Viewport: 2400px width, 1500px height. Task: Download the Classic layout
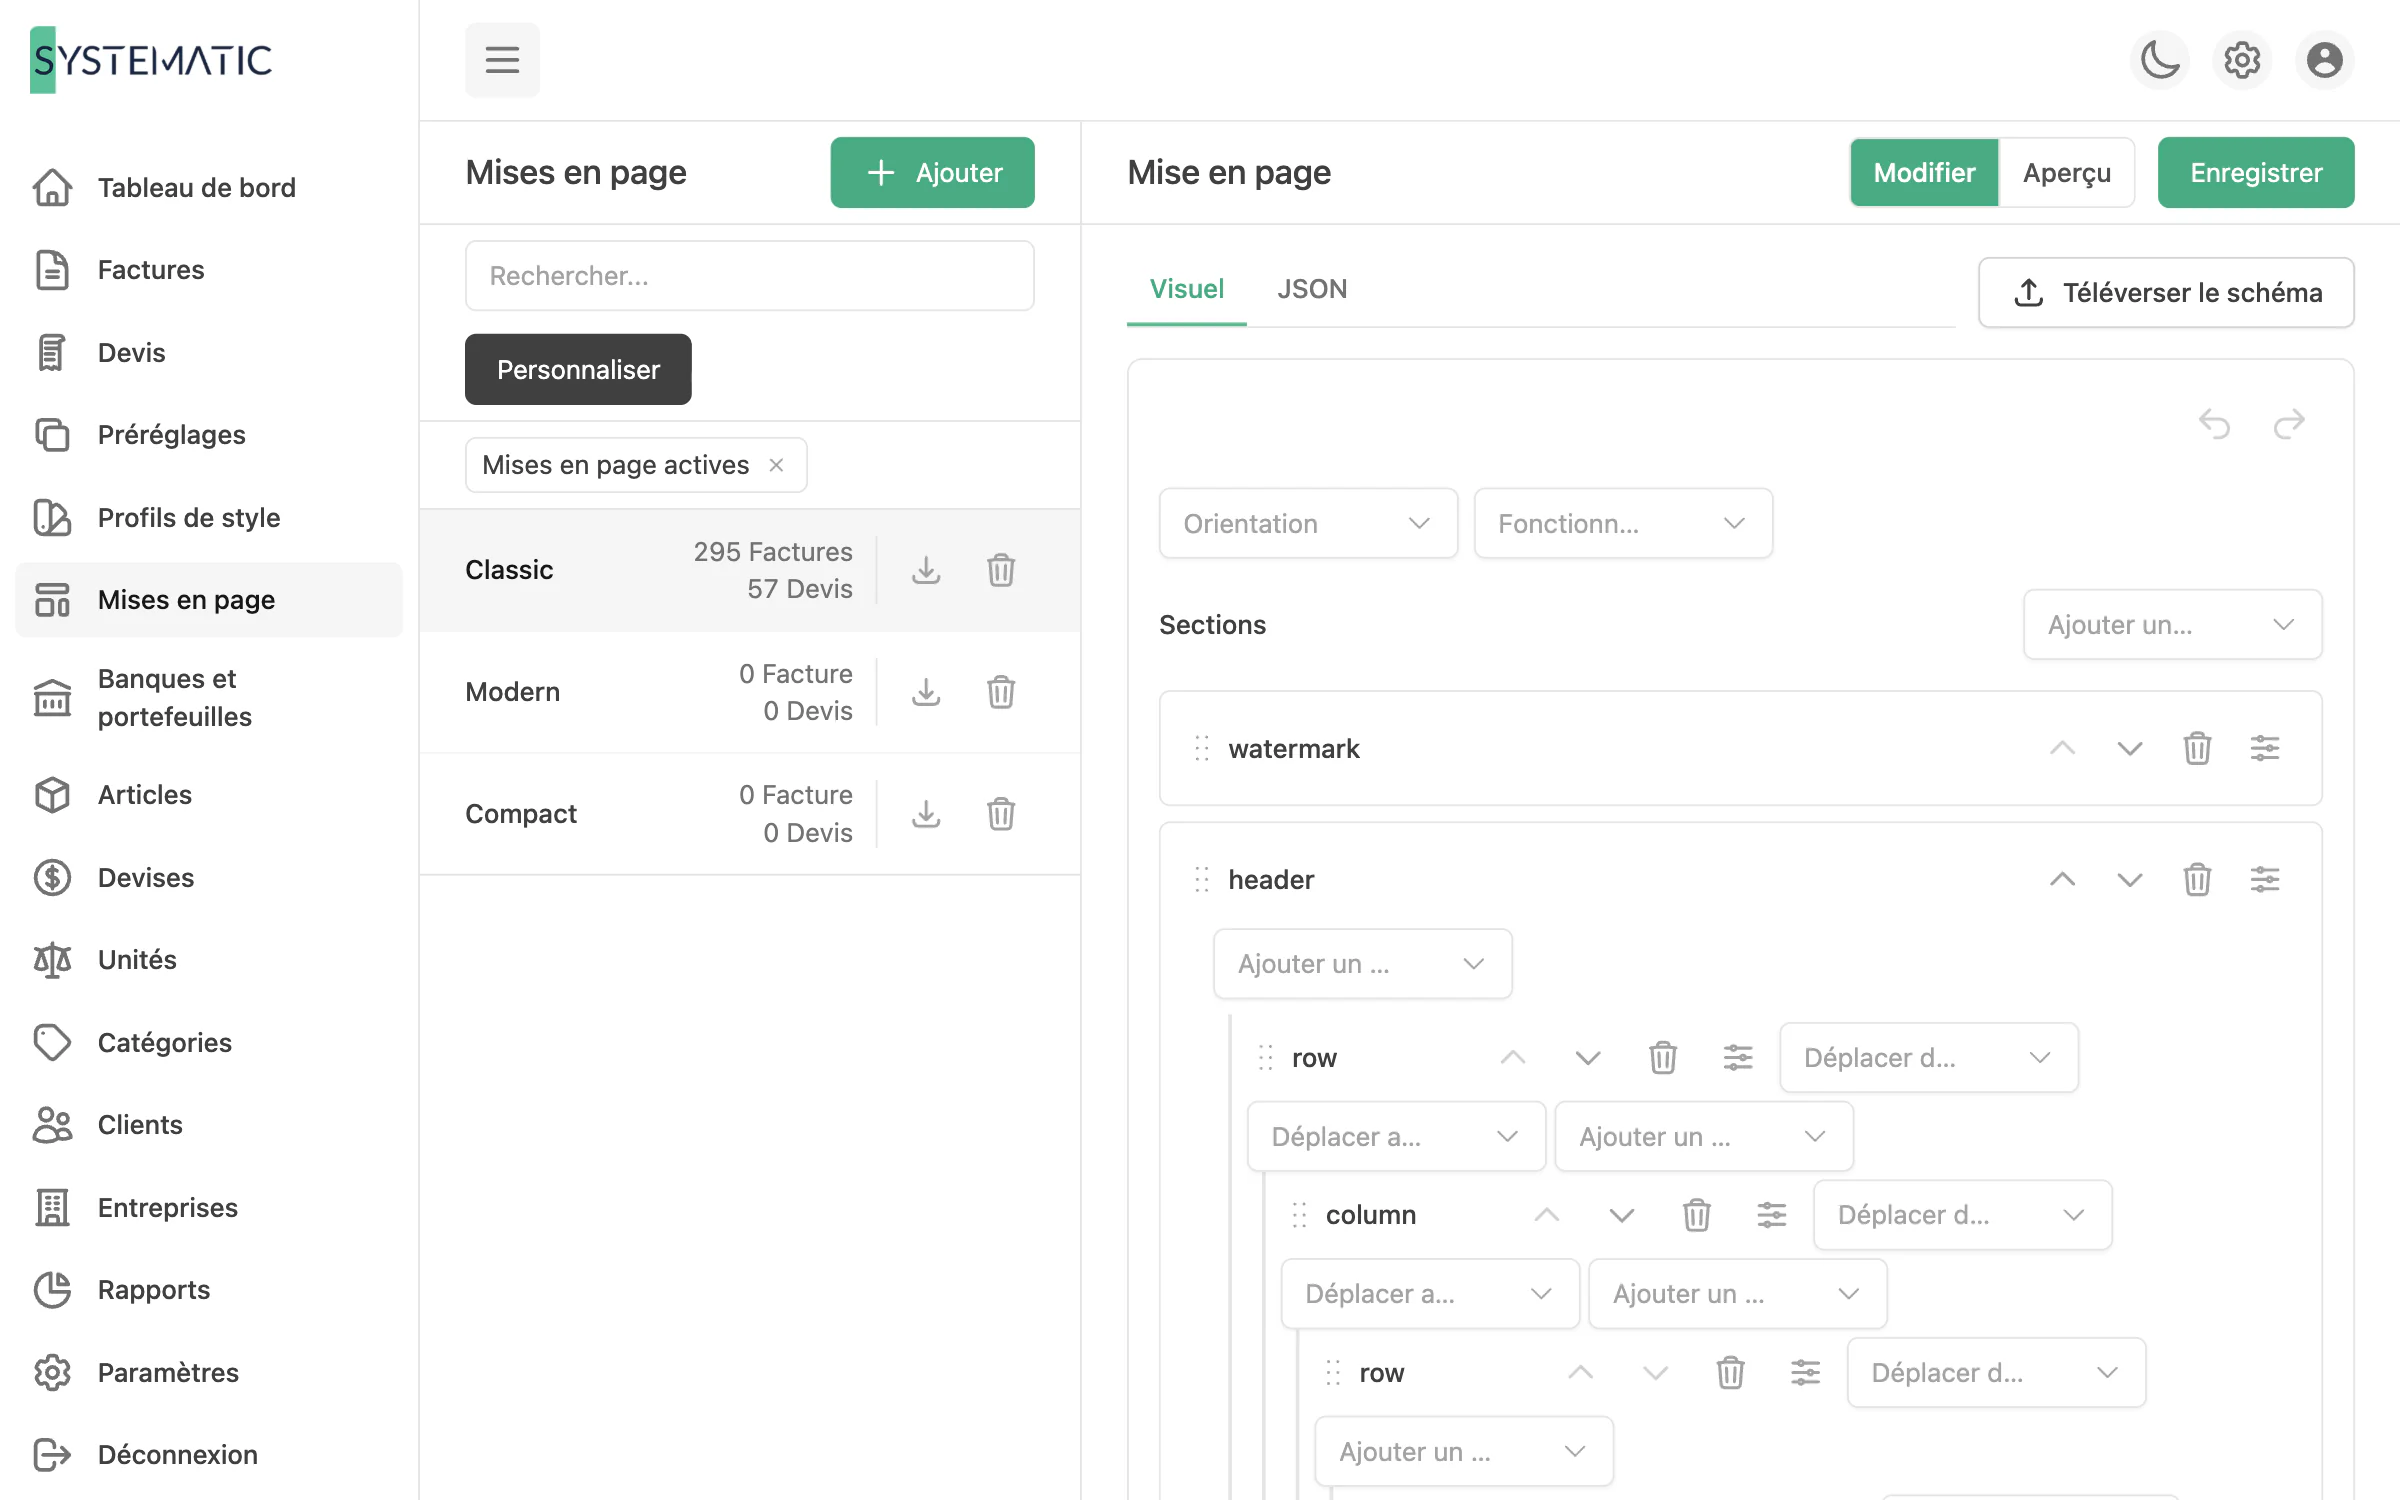coord(926,570)
